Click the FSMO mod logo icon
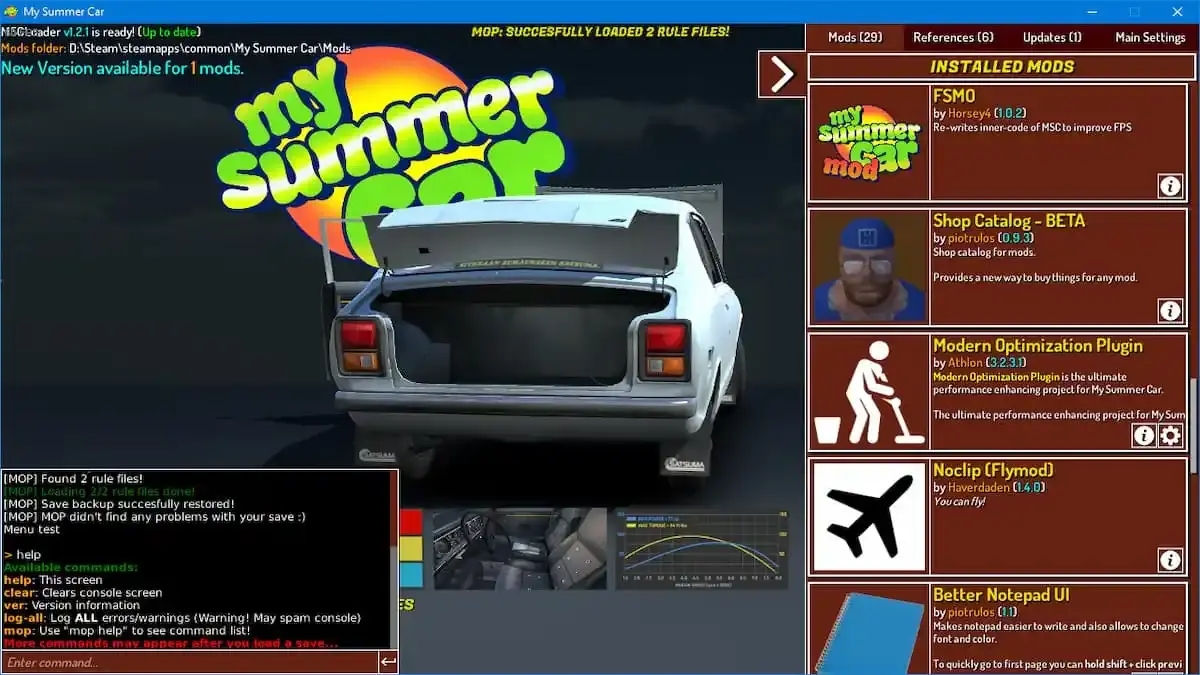The height and width of the screenshot is (675, 1200). (x=868, y=142)
